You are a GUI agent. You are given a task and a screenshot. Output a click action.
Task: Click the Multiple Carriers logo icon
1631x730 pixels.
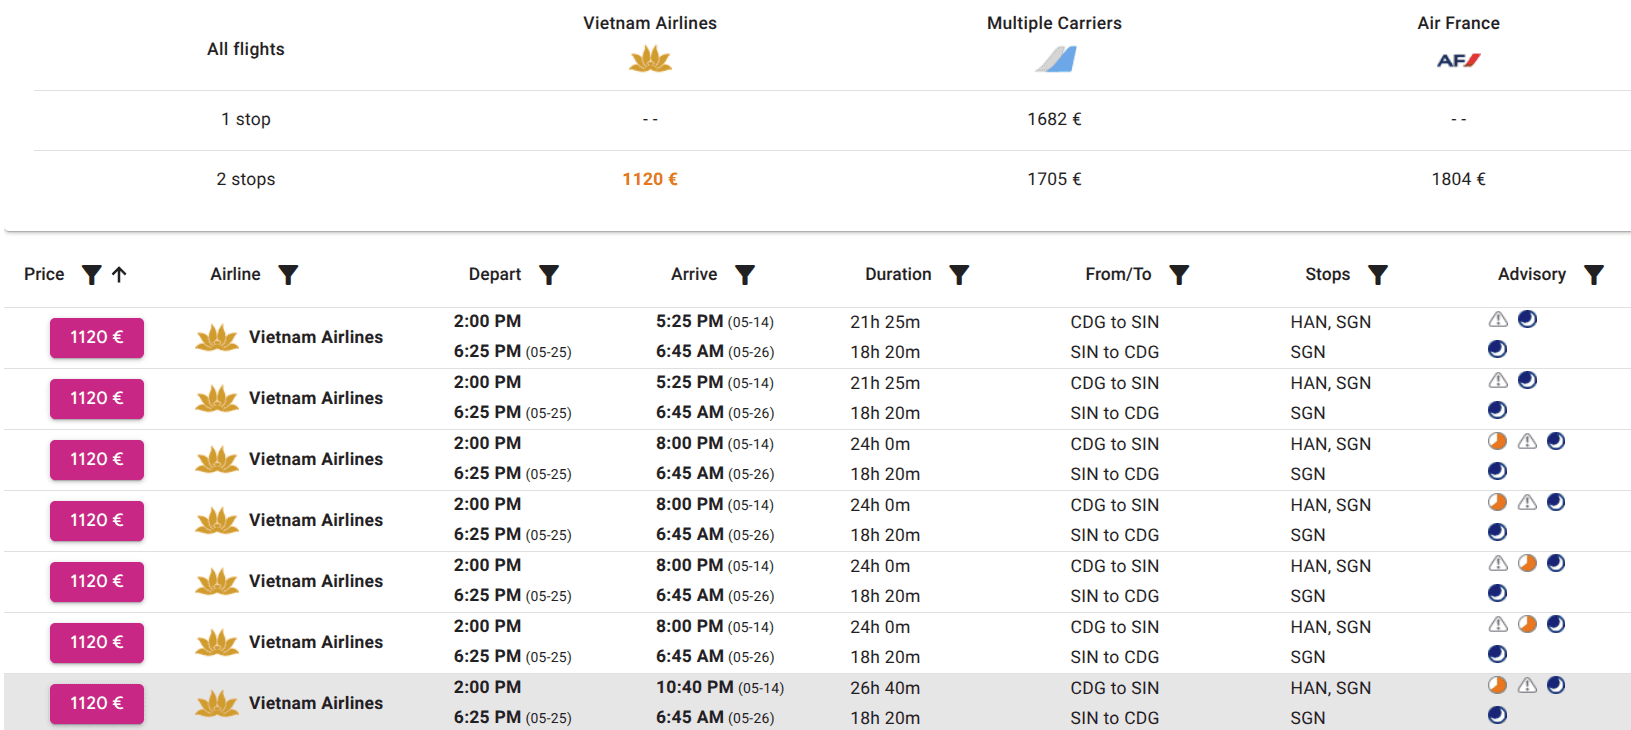(x=1055, y=60)
